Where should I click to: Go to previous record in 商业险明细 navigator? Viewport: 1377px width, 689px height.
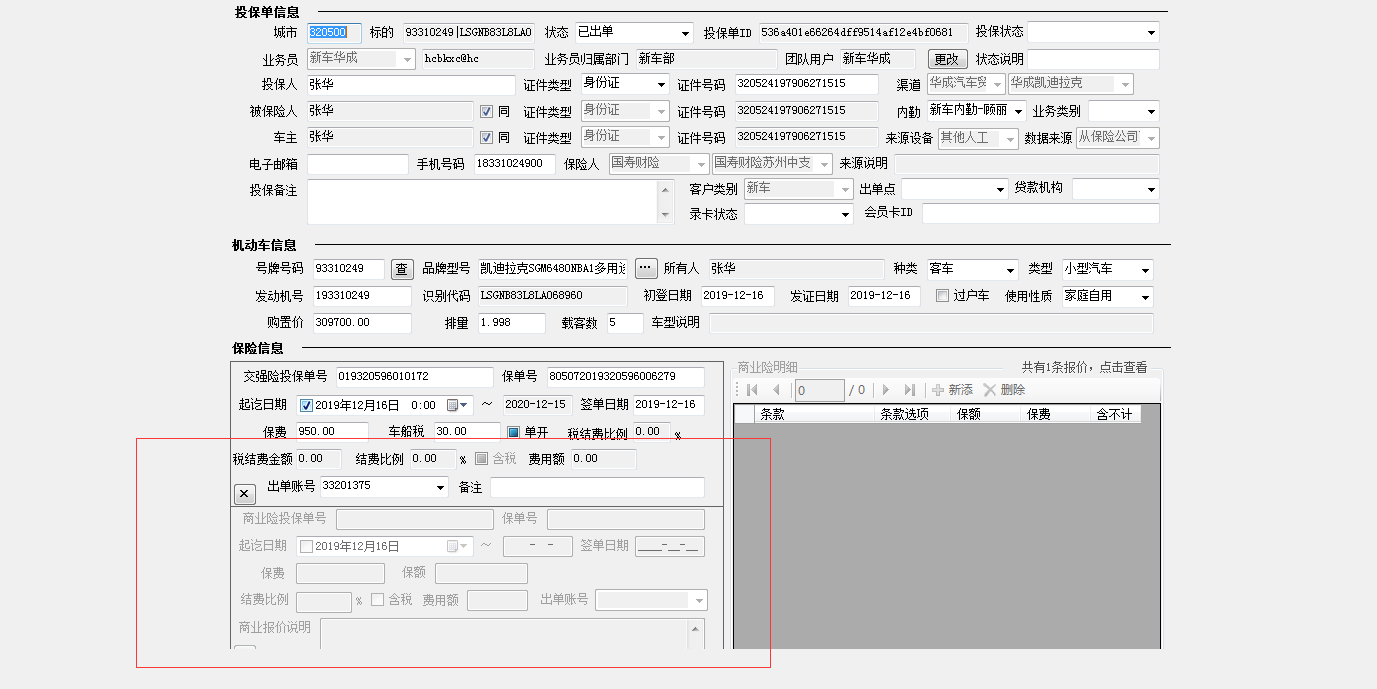click(x=776, y=390)
